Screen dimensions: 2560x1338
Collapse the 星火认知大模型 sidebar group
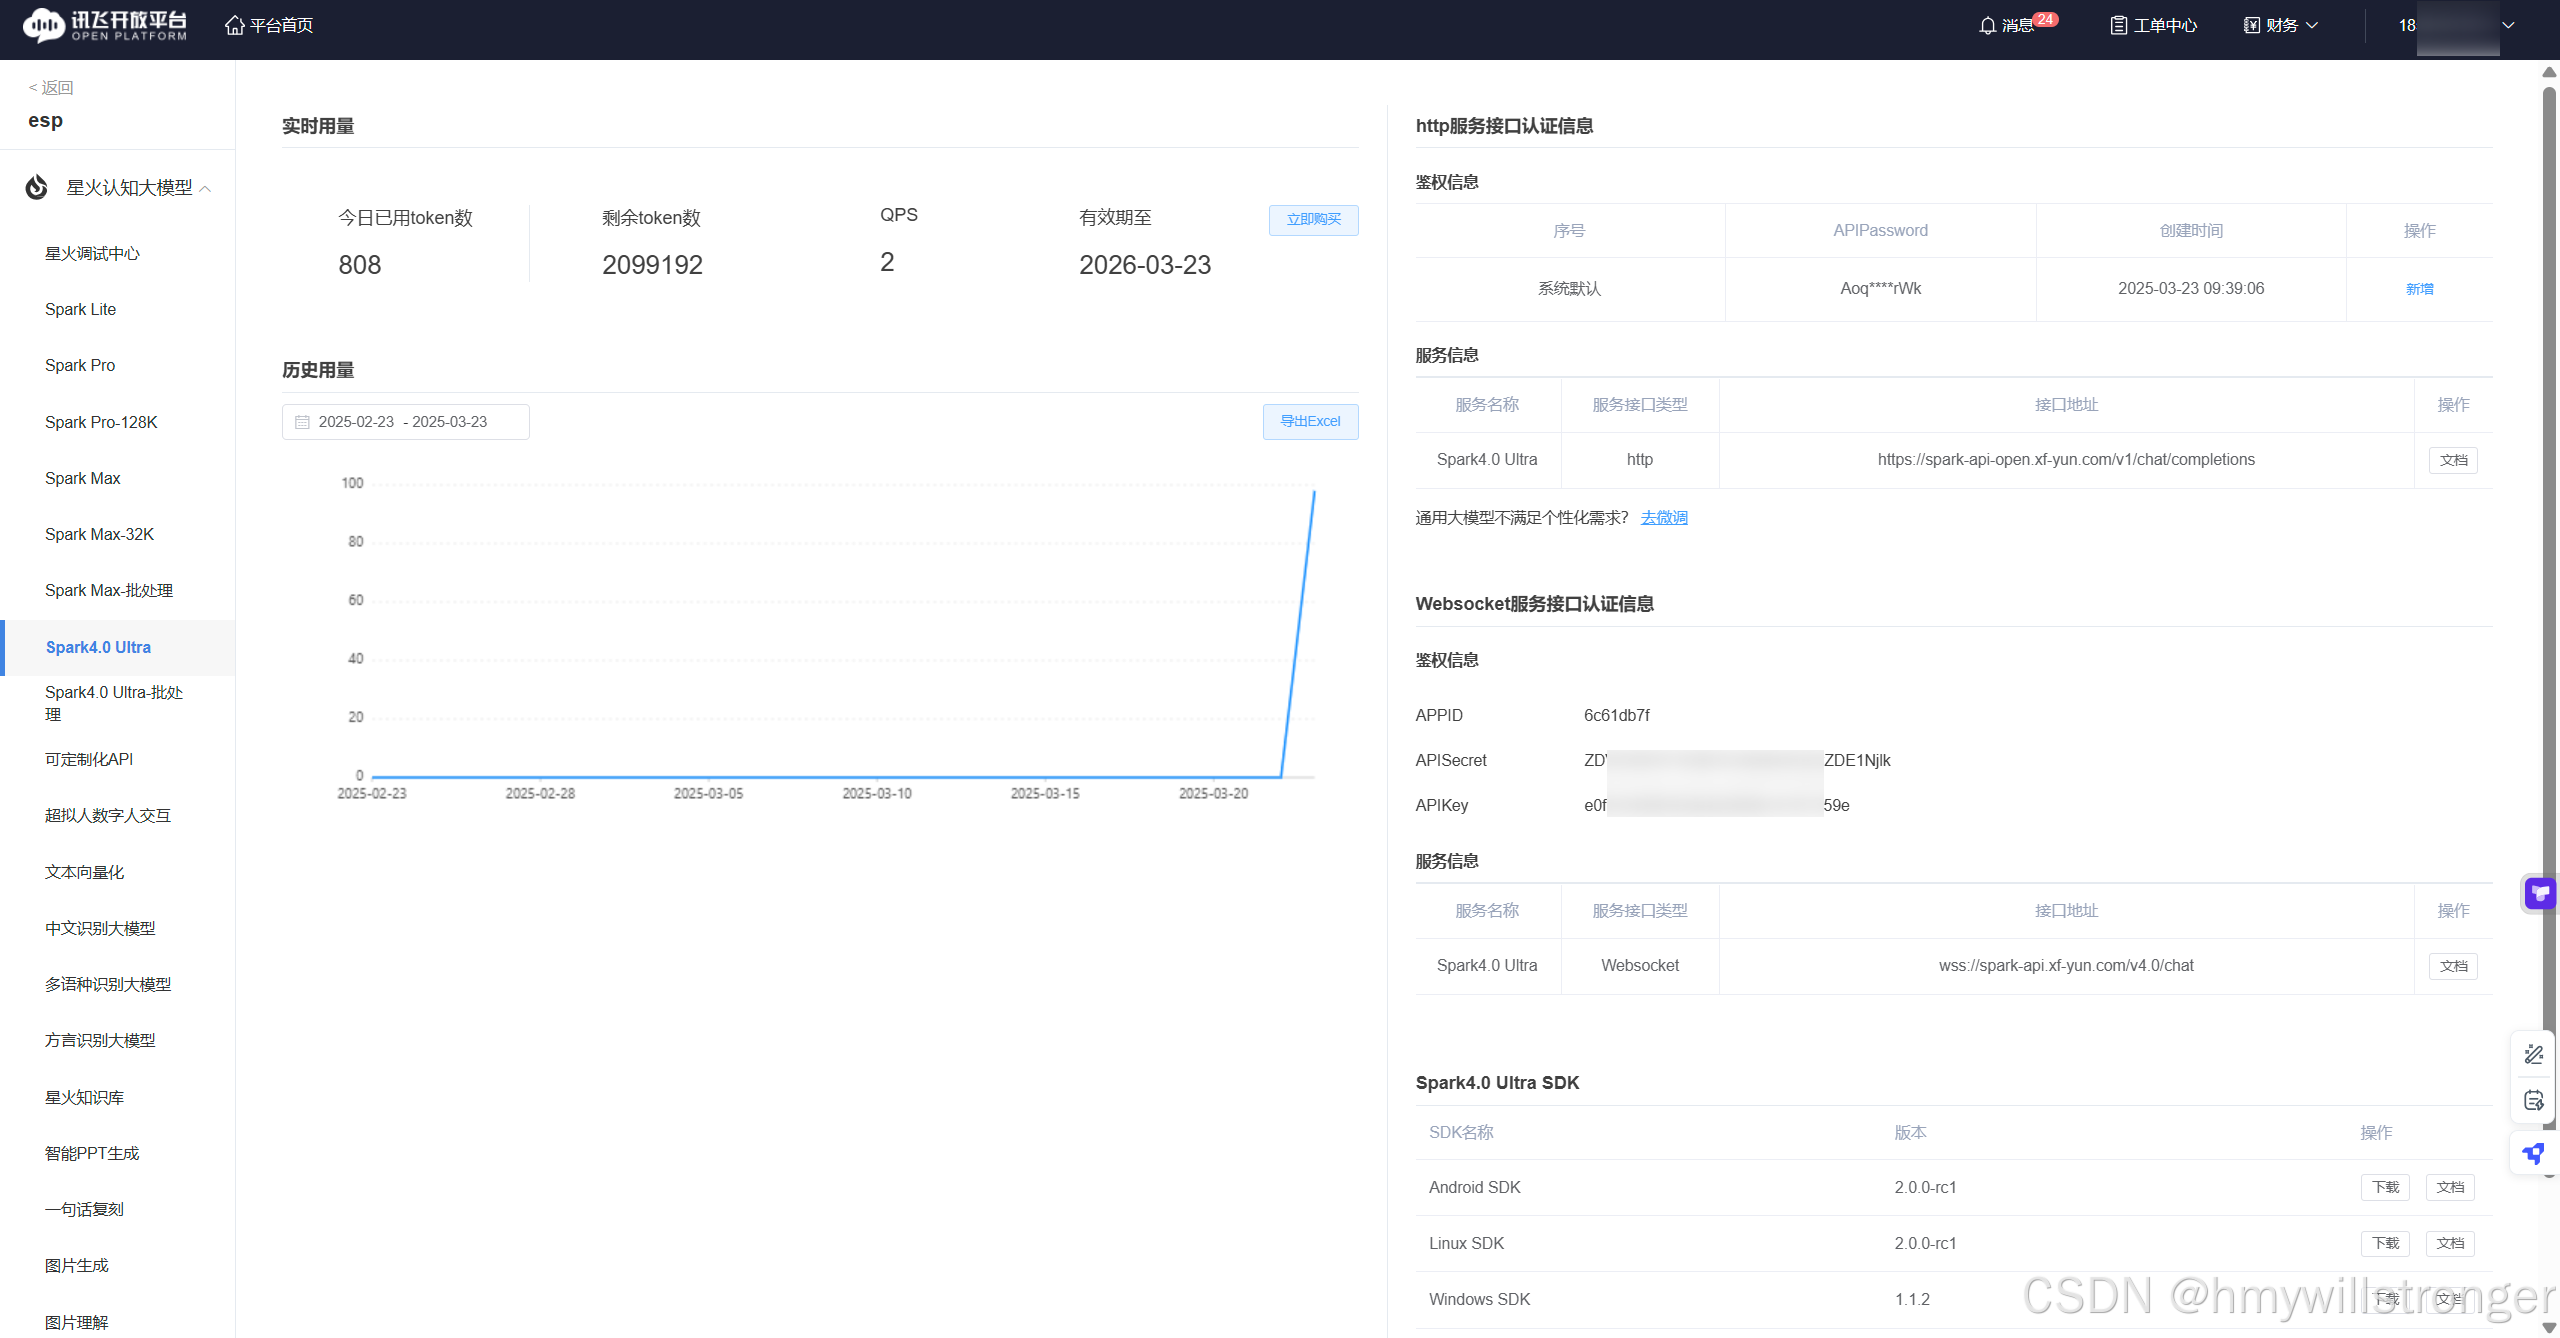[206, 188]
